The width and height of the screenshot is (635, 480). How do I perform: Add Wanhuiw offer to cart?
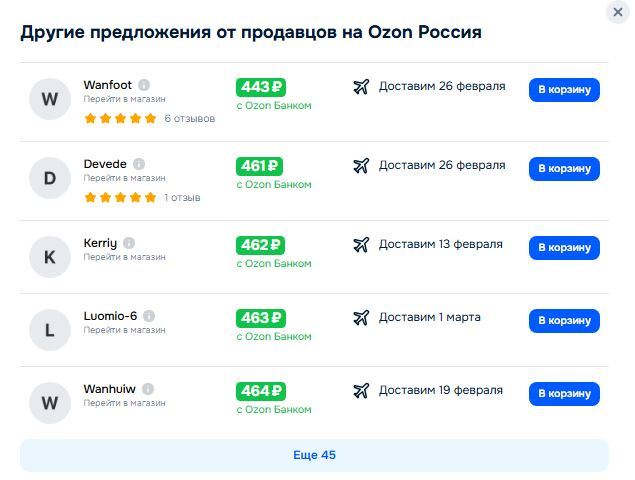[x=564, y=394]
